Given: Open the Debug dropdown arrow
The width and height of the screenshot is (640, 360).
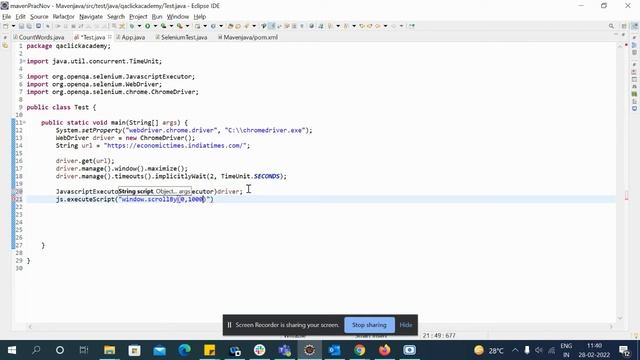Looking at the screenshot, I should (139, 26).
